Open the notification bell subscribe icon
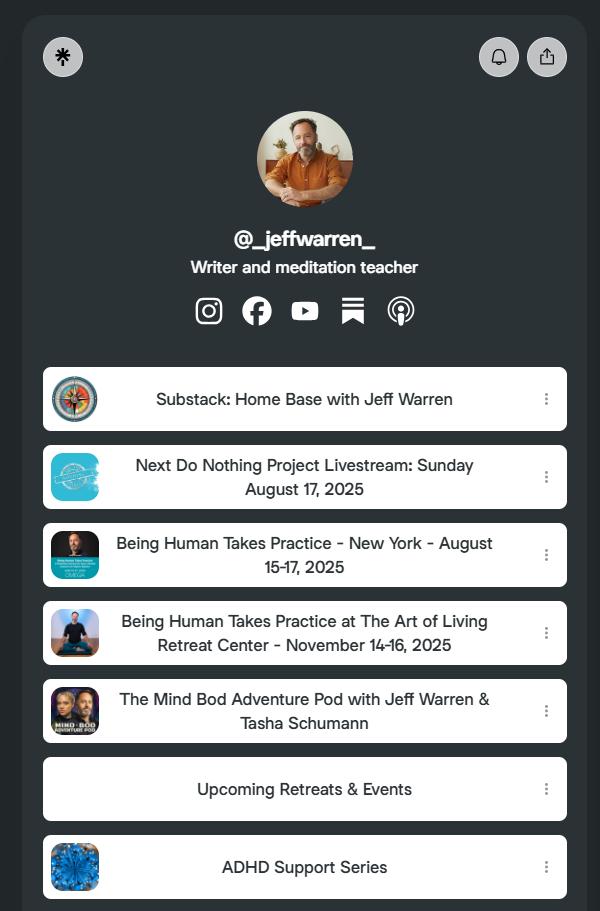 click(499, 57)
